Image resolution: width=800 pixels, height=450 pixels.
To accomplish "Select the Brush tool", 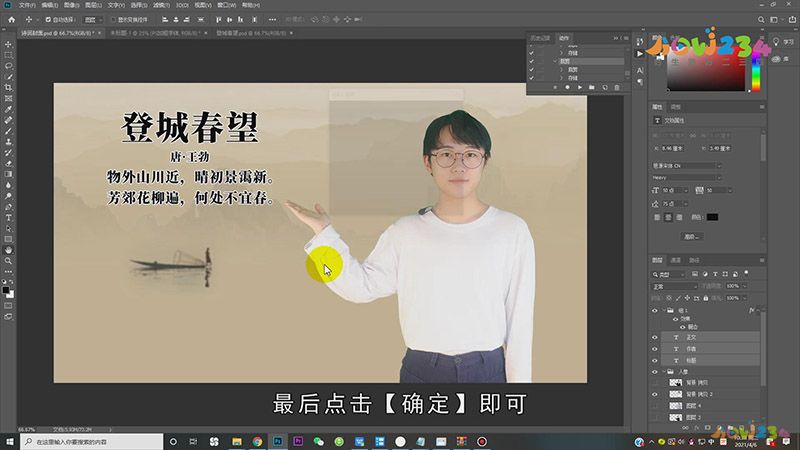I will click(8, 131).
